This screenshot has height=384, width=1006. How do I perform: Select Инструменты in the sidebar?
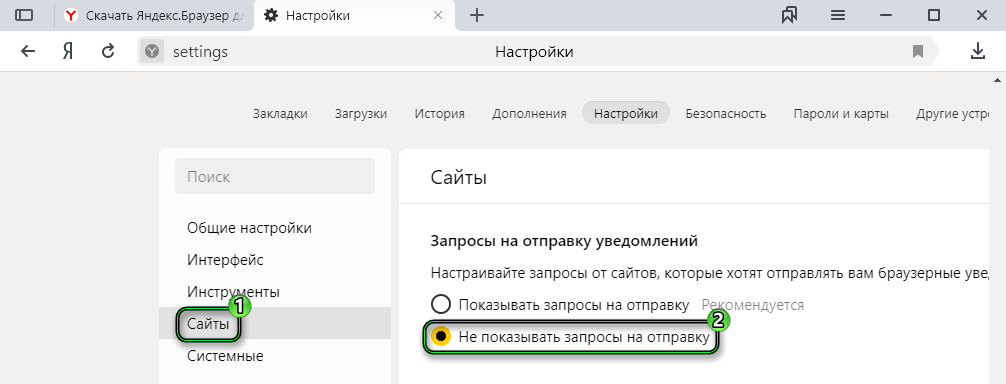234,292
